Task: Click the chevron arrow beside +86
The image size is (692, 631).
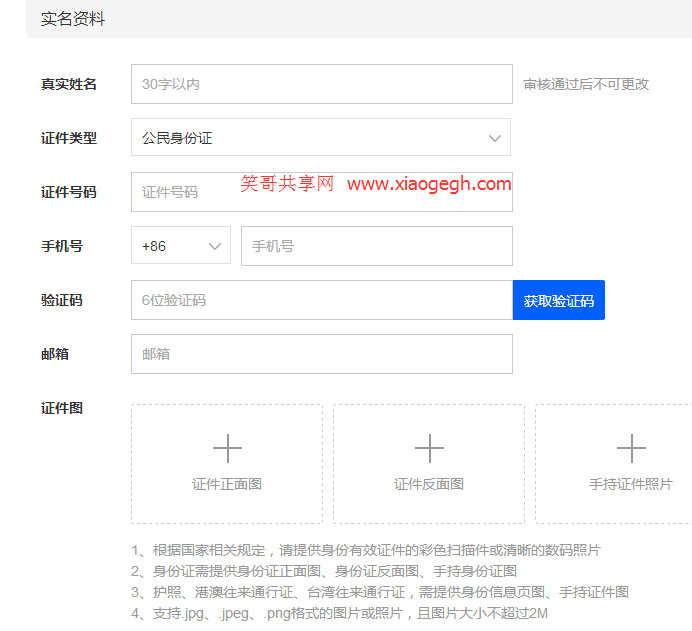Action: [215, 246]
